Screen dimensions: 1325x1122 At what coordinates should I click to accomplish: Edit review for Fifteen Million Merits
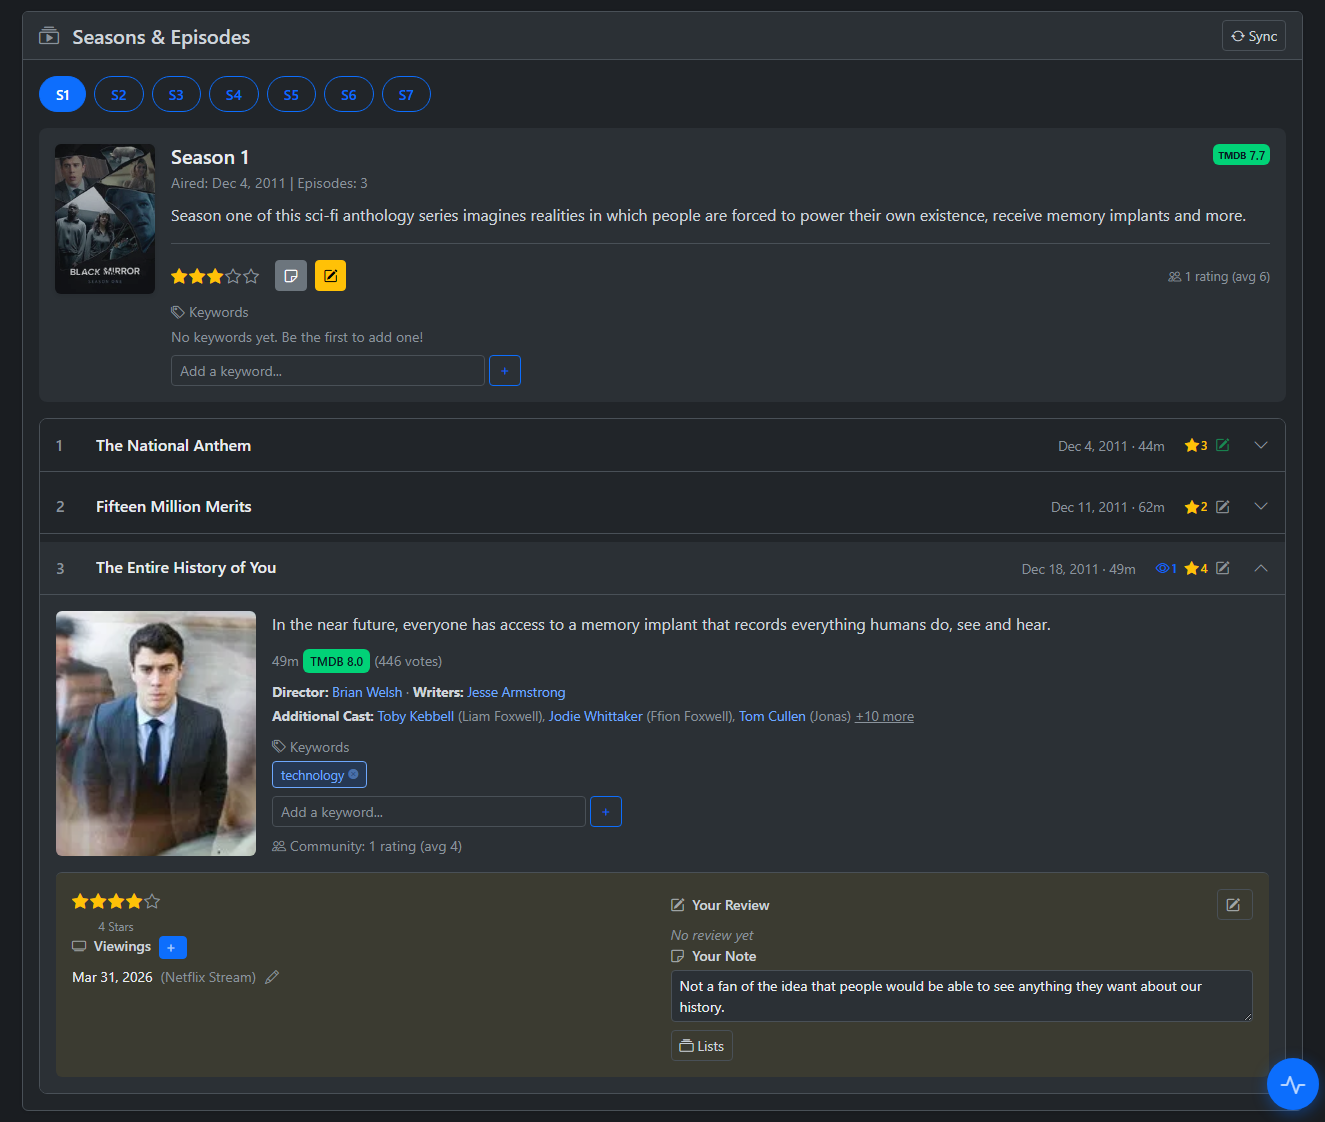pos(1222,507)
